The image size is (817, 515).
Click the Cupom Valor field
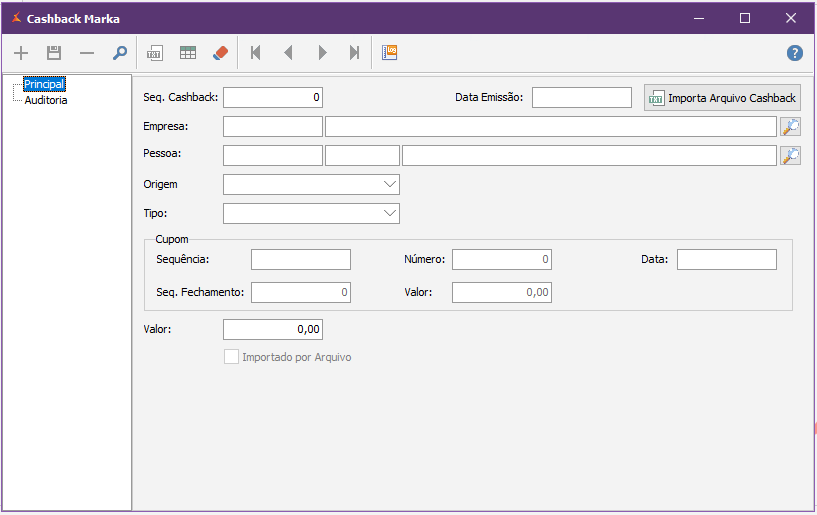(x=502, y=292)
